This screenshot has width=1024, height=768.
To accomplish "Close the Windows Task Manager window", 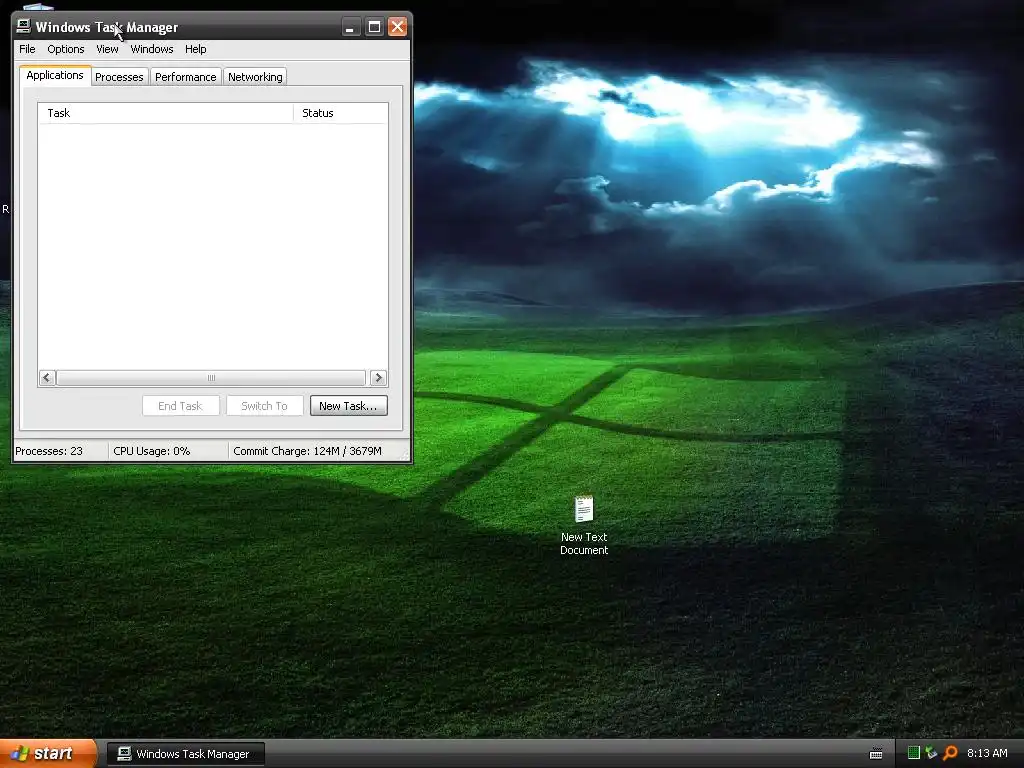I will (x=397, y=27).
